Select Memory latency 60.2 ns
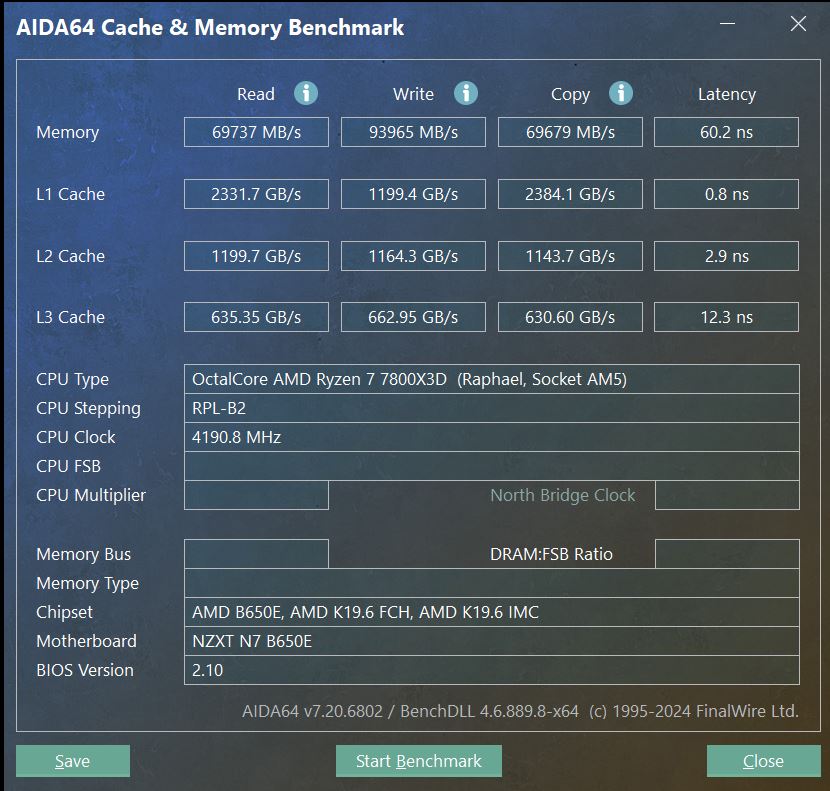Screen dimensions: 830x791 [726, 132]
